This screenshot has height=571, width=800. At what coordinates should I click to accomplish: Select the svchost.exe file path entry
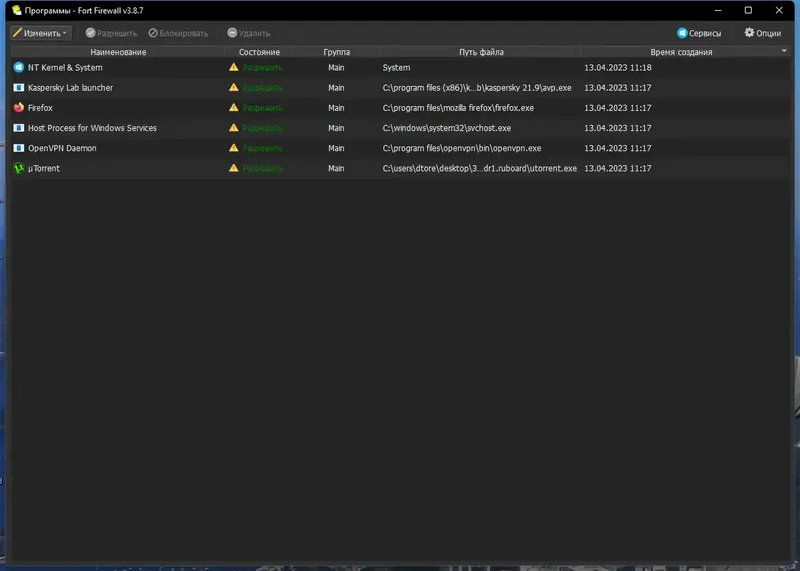pyautogui.click(x=446, y=128)
